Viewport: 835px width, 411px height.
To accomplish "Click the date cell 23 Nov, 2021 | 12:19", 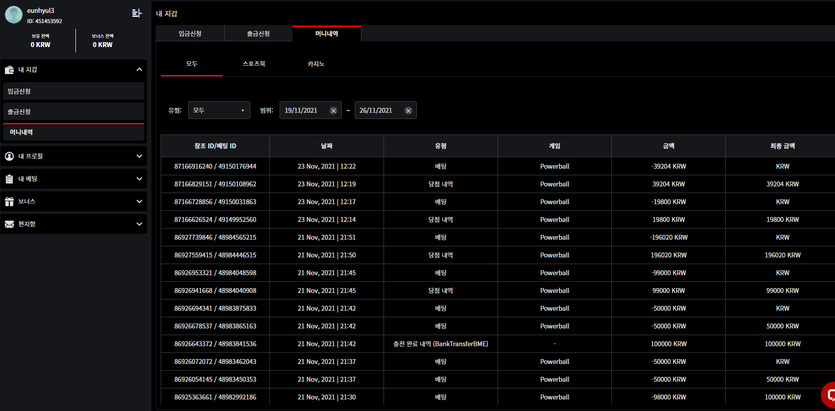I will [x=326, y=184].
